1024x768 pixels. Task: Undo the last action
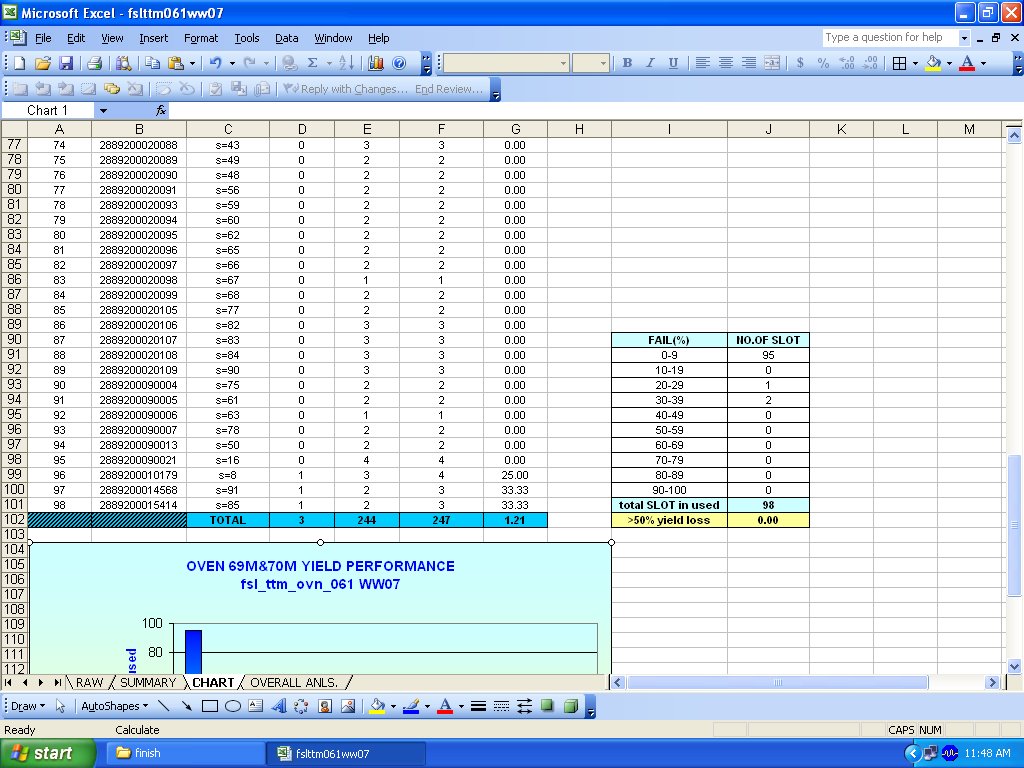pos(215,63)
